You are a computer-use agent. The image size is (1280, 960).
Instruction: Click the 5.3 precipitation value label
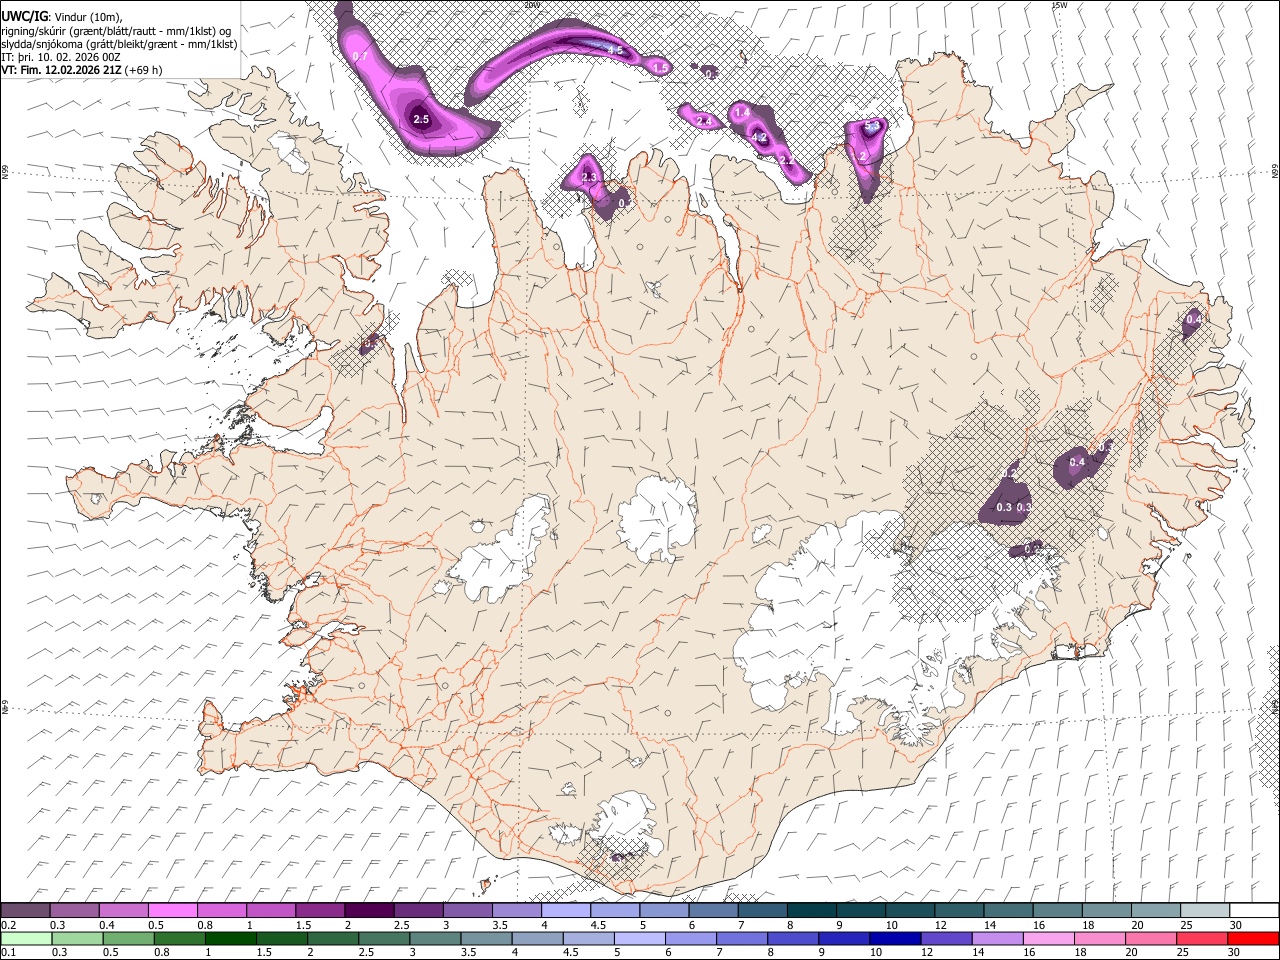tap(872, 127)
